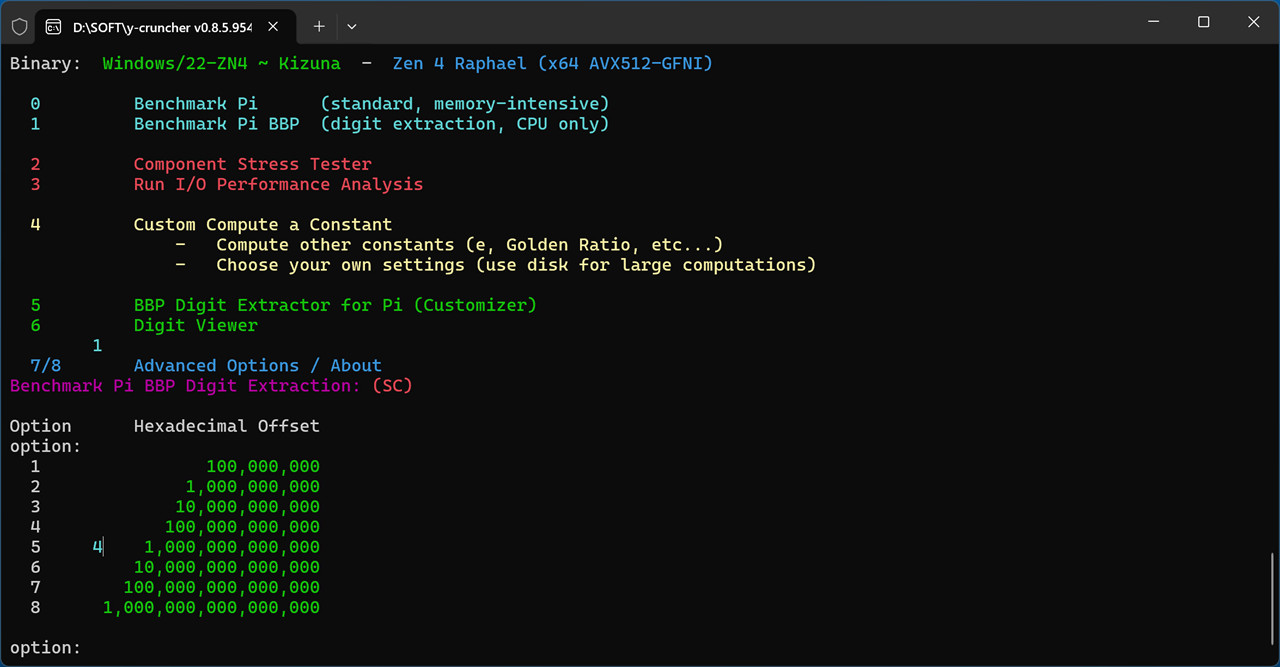
Task: Click menu number '7/8' entry
Action: click(46, 366)
